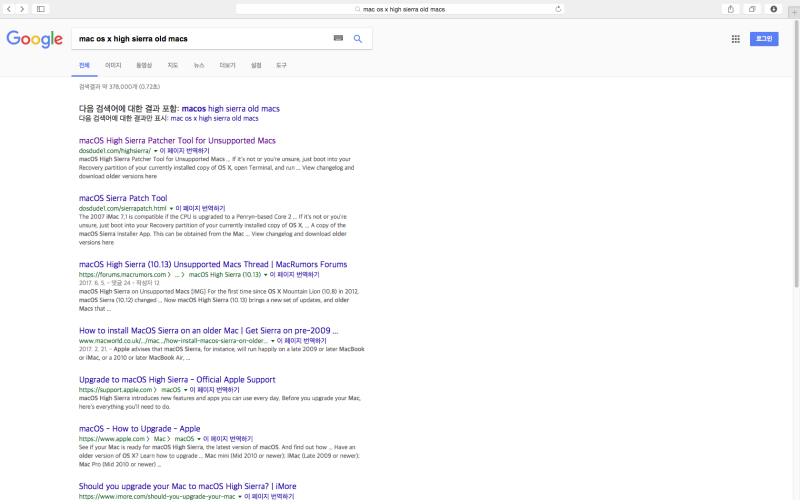Translate the macworld.co.uk page link

coord(302,341)
